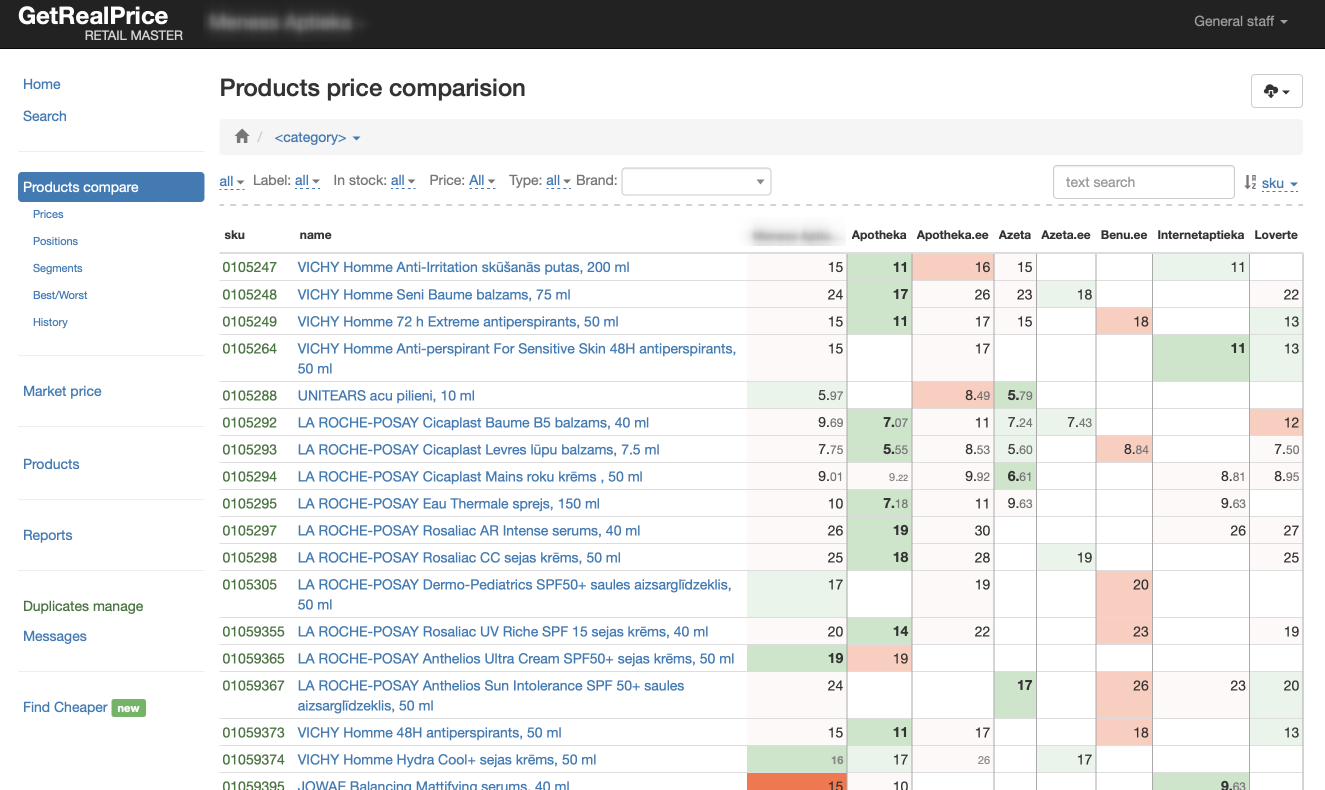Click the GetRealPrice Retail Master logo

click(100, 23)
